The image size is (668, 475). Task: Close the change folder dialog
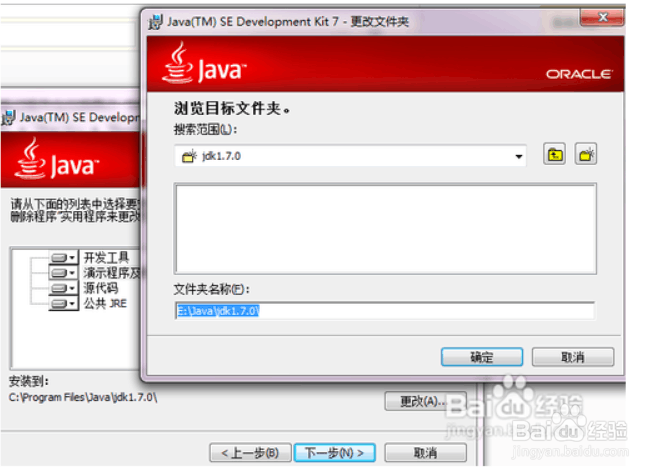coord(602,17)
